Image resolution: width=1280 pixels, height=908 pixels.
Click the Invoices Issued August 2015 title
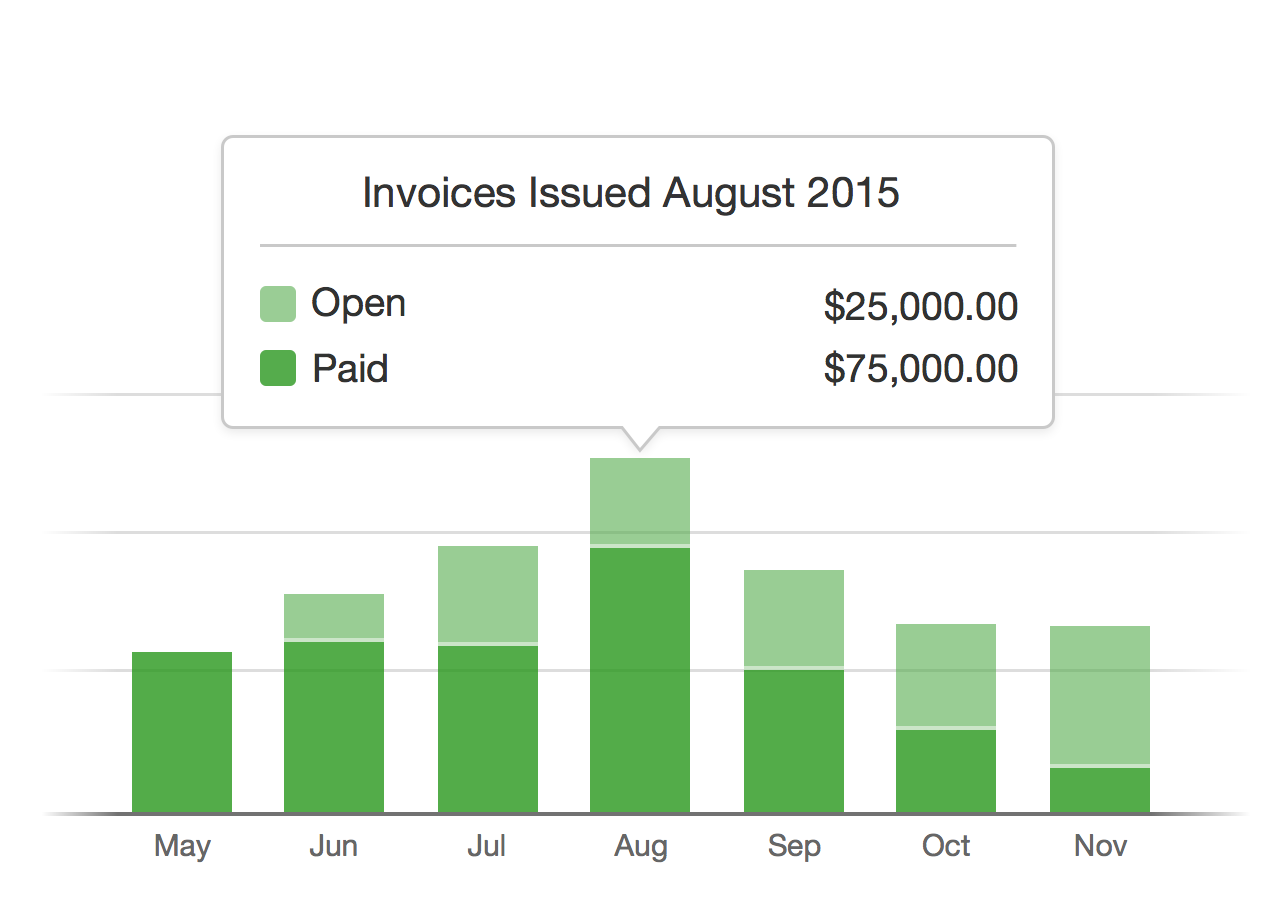(631, 193)
